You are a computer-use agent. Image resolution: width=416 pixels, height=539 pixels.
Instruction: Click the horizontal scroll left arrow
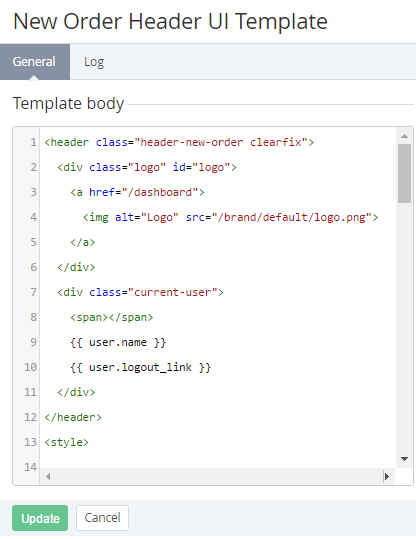coord(48,476)
